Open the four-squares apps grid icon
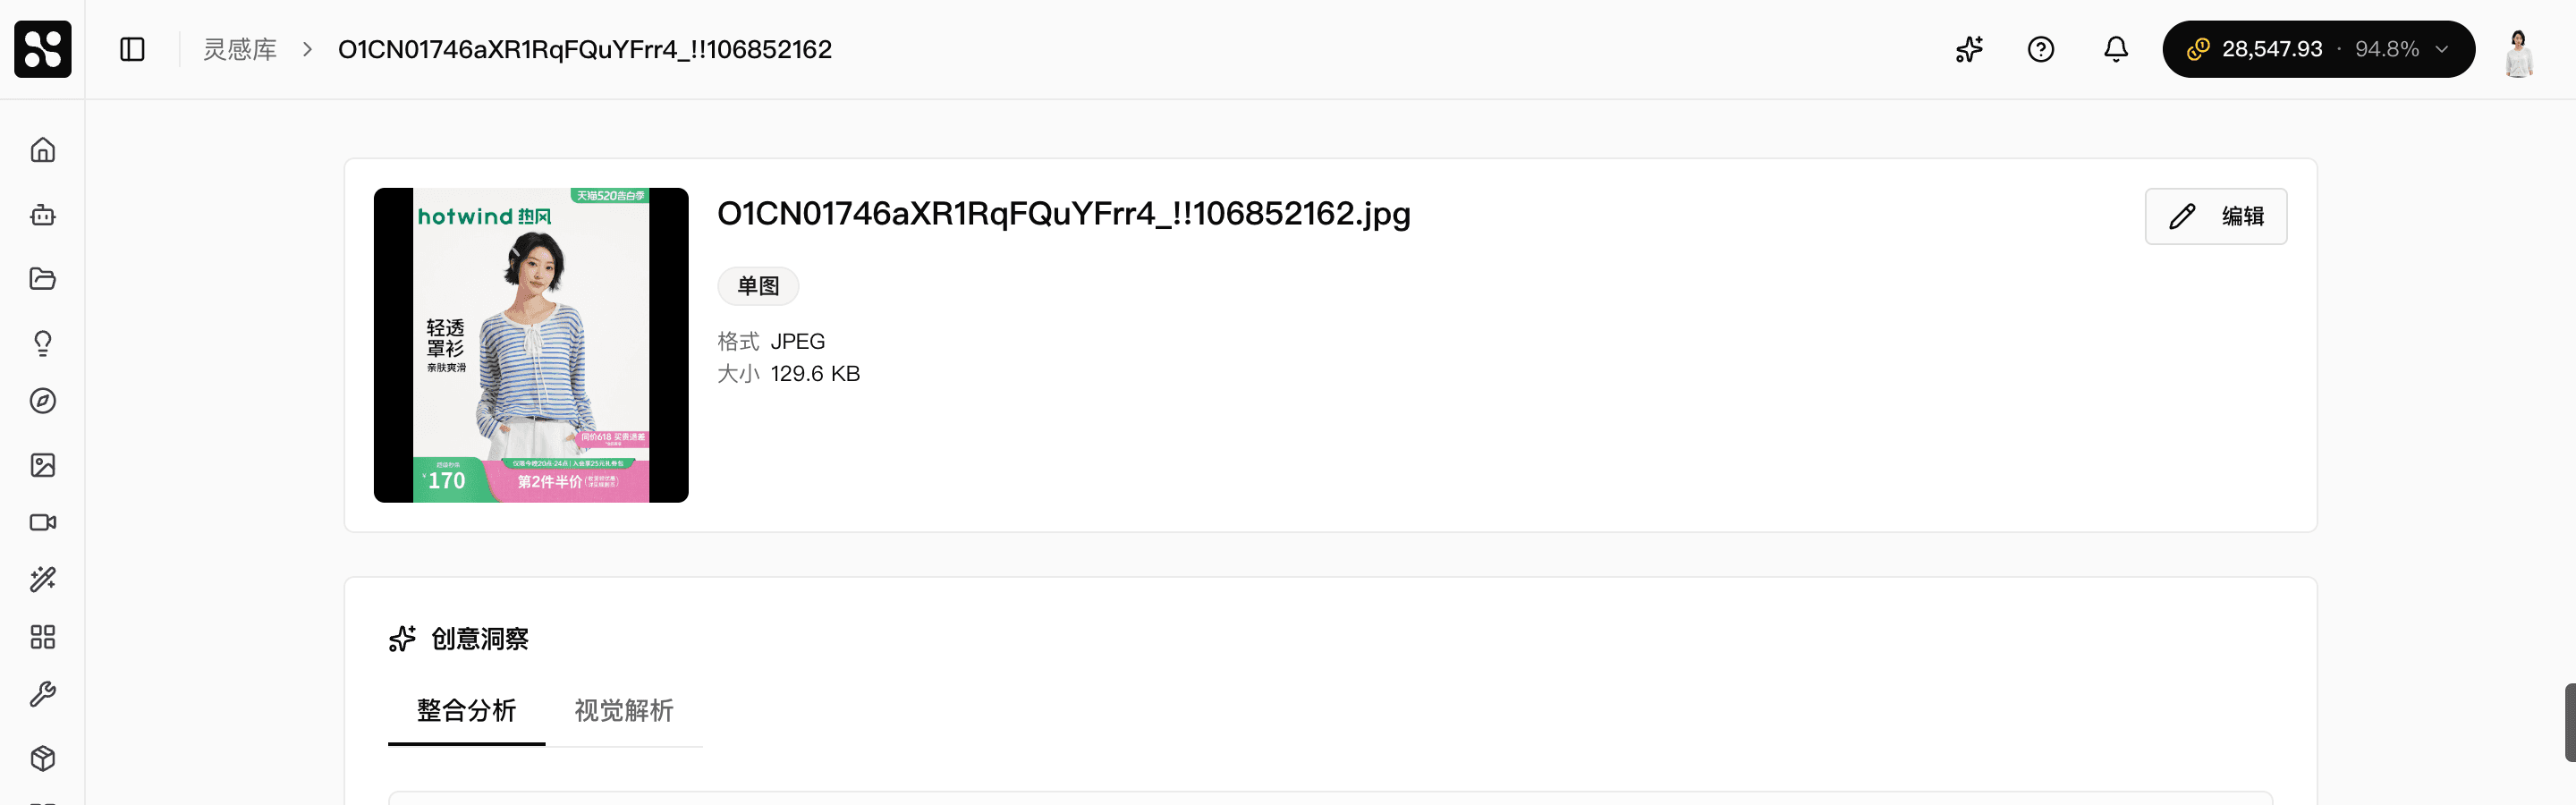 [43, 637]
